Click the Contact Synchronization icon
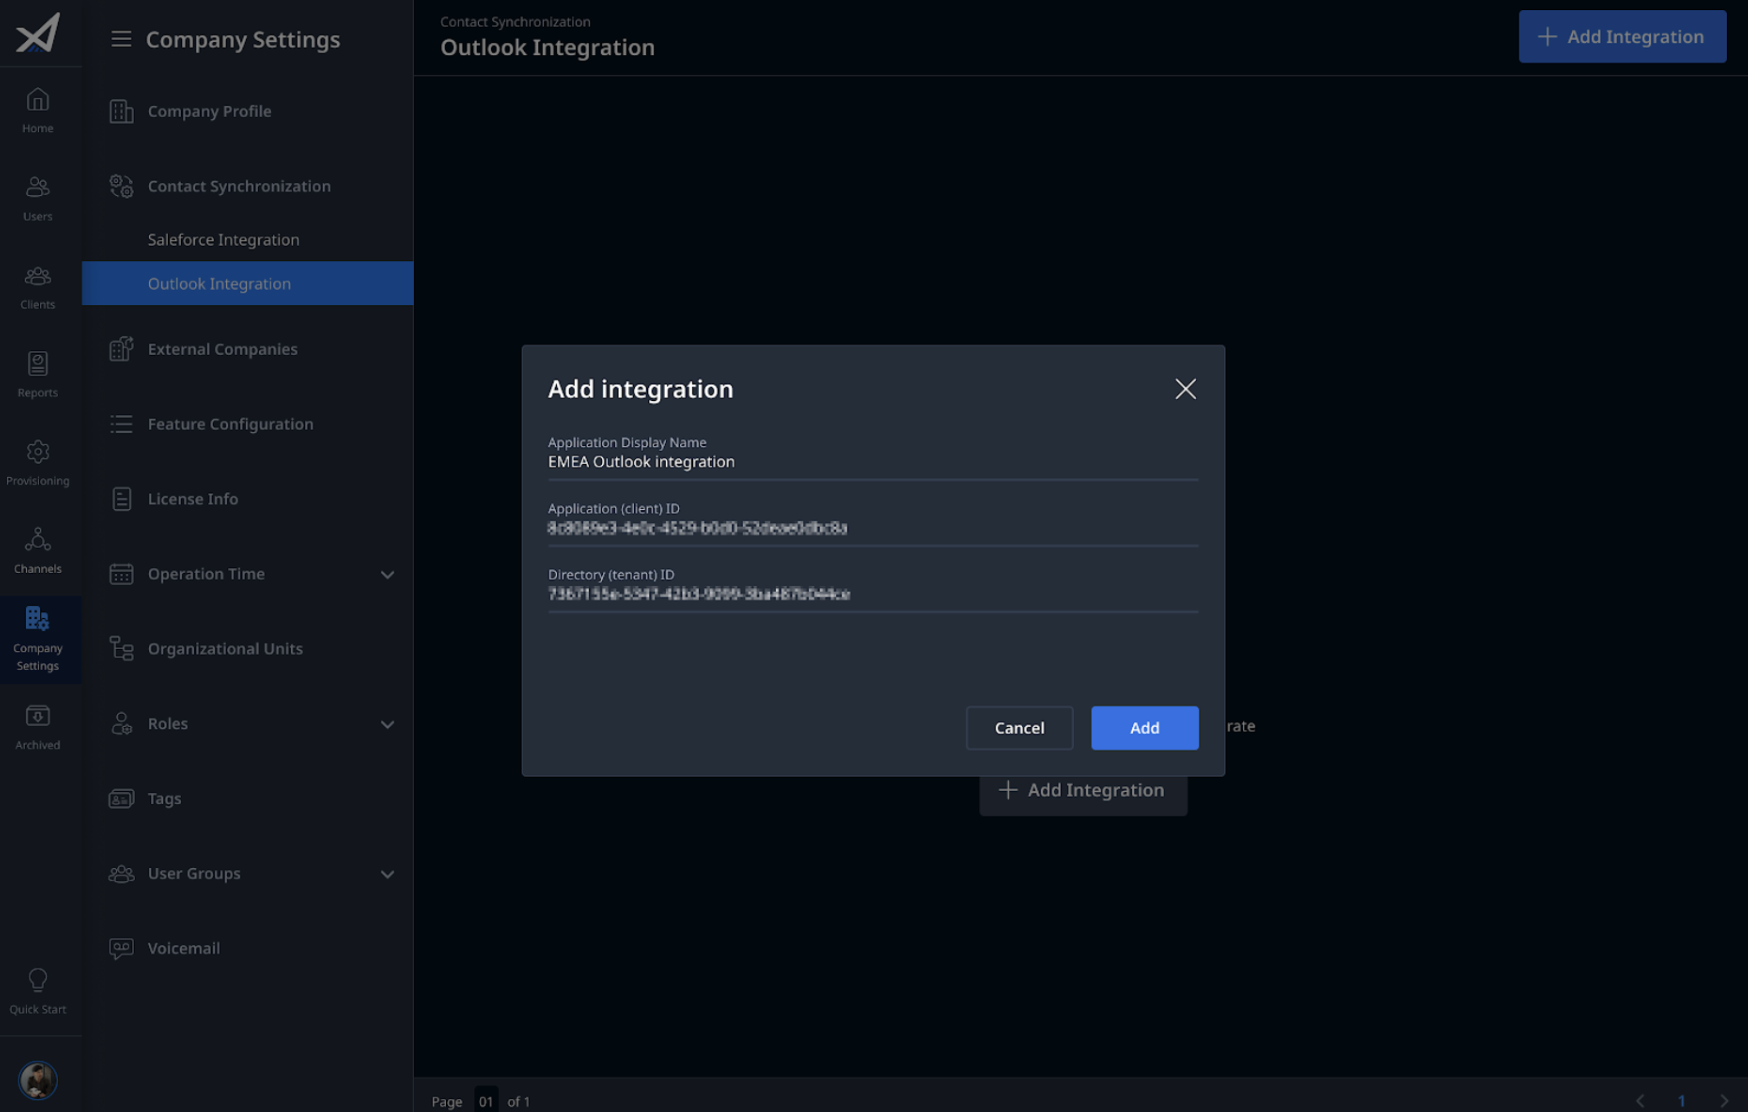Viewport: 1748px width, 1112px height. pos(121,186)
